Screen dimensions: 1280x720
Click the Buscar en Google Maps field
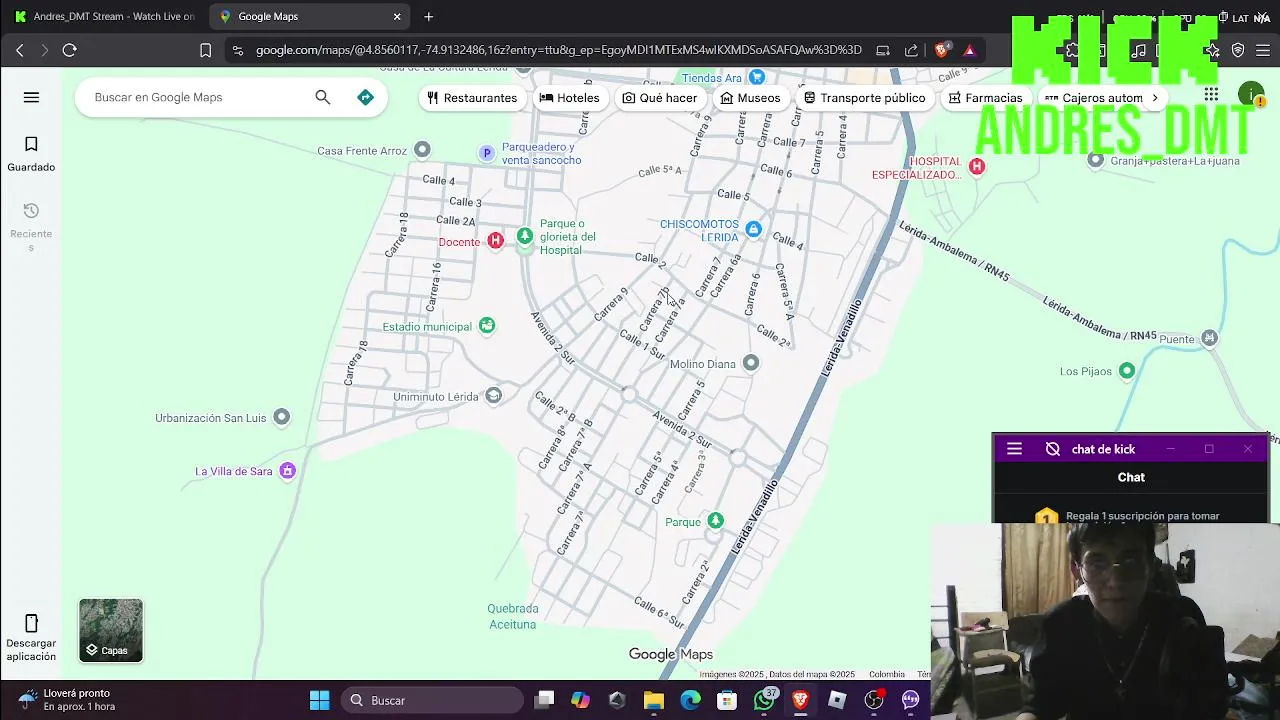pos(198,97)
